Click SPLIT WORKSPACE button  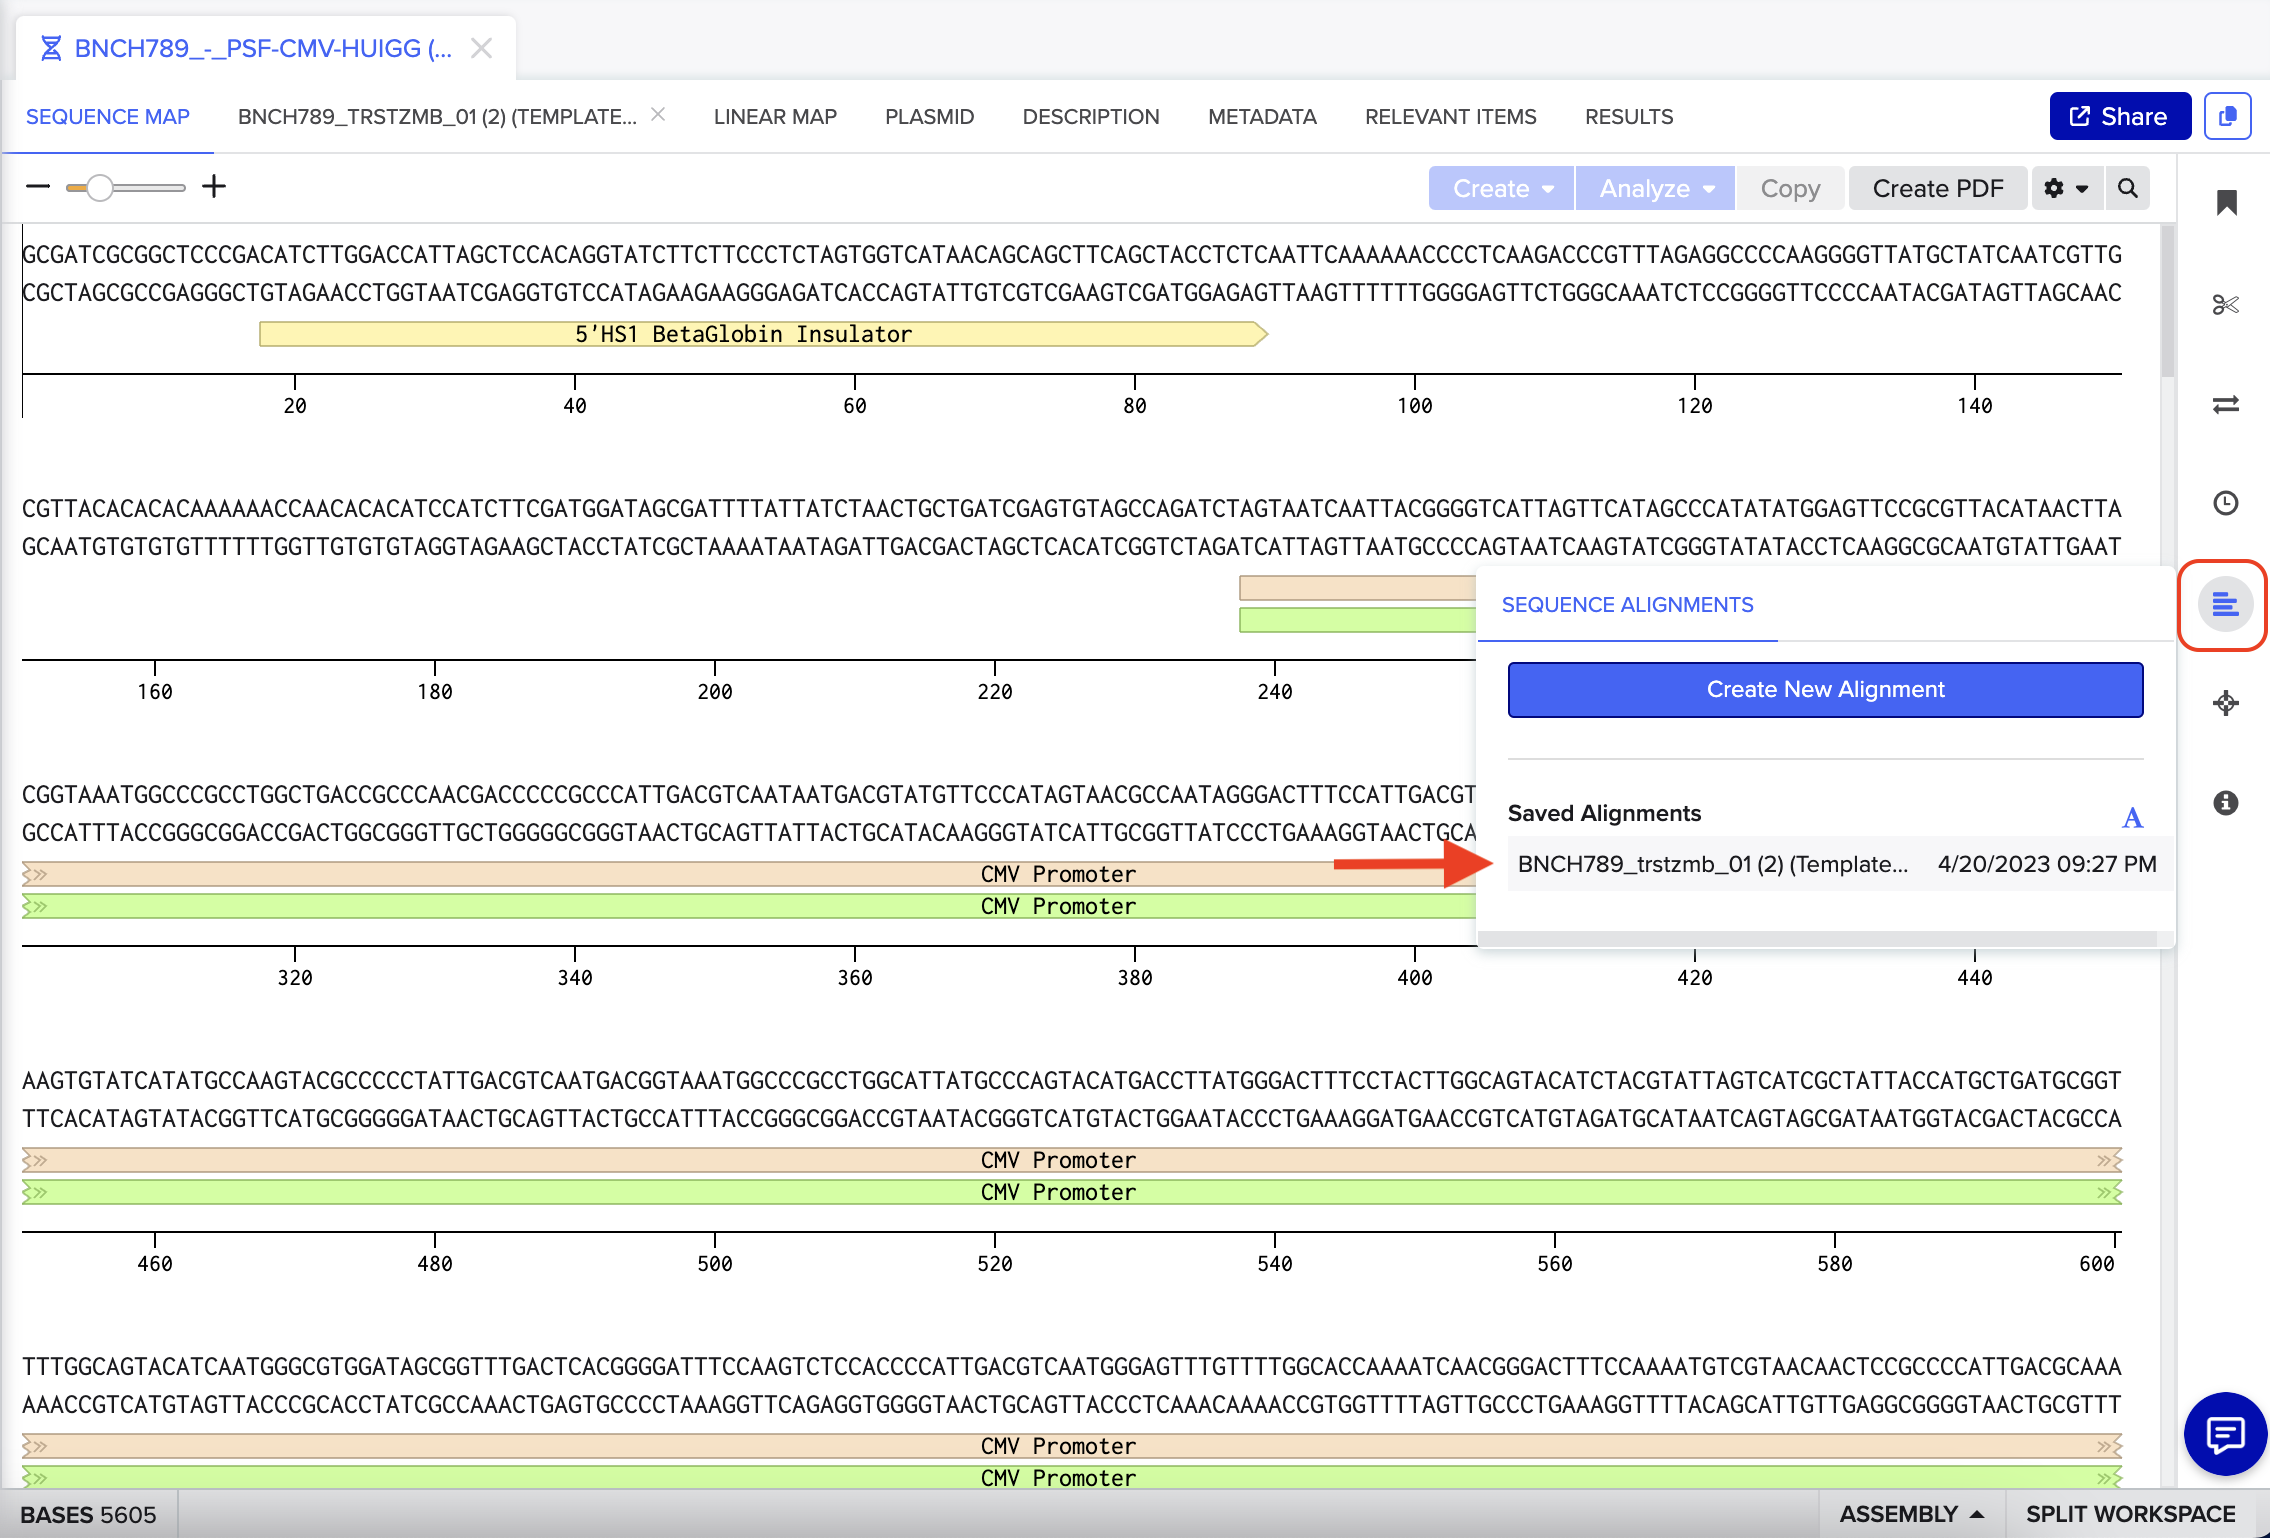(2130, 1514)
